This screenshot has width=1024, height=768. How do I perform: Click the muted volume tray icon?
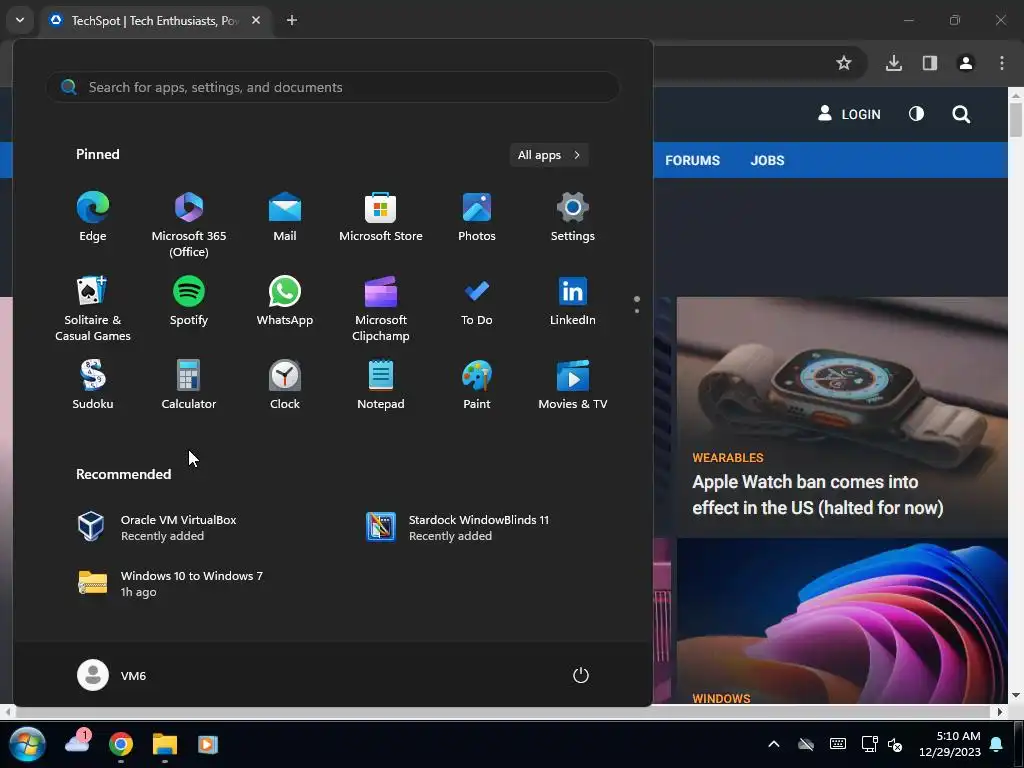895,744
